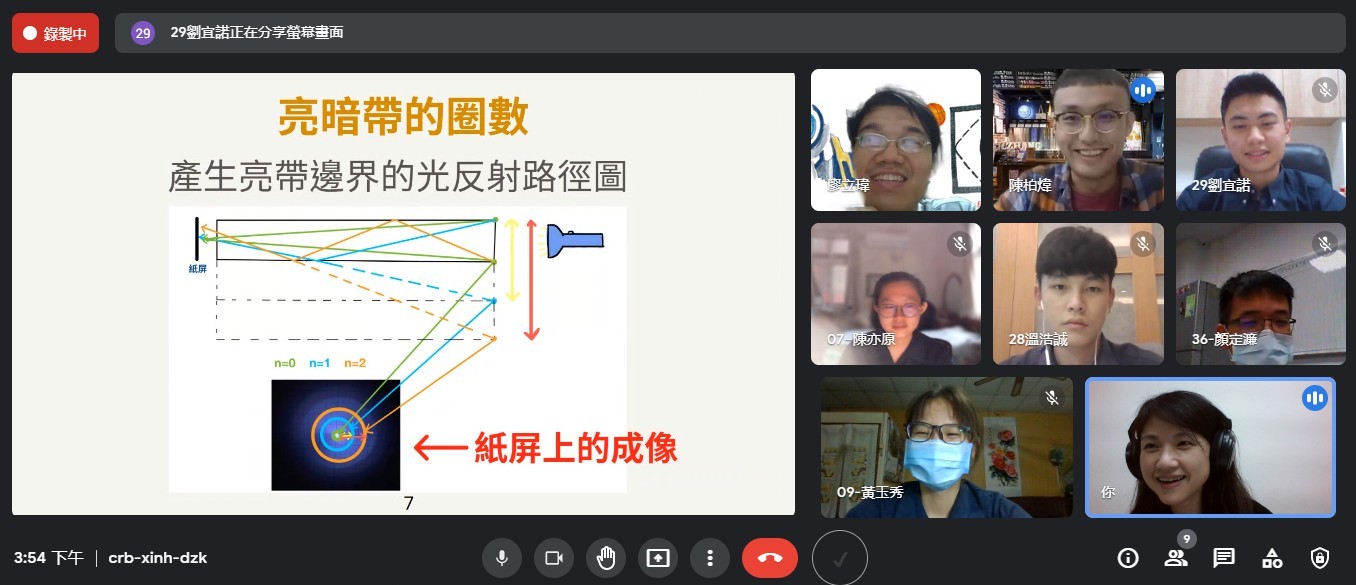
Task: Open meeting details info icon
Action: [1128, 558]
